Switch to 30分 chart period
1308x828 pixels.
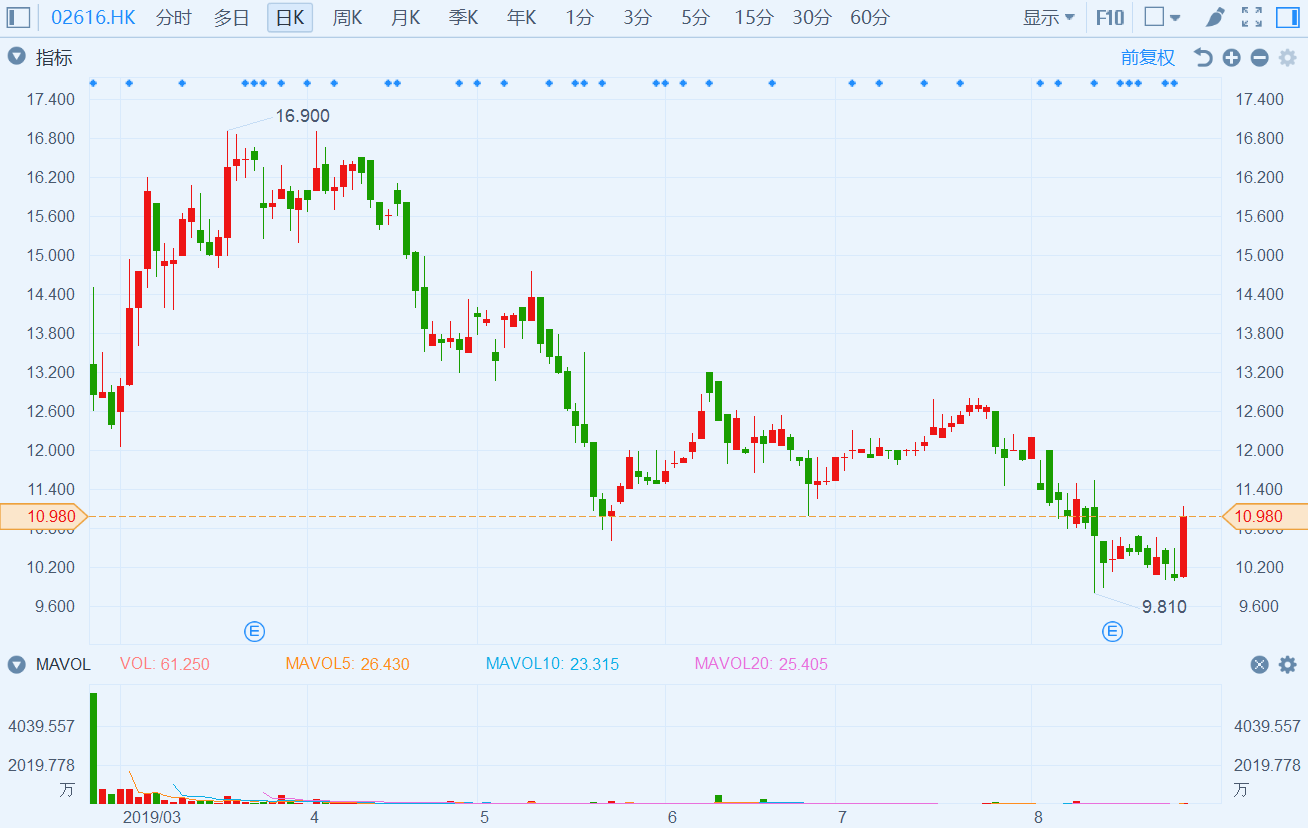(811, 17)
